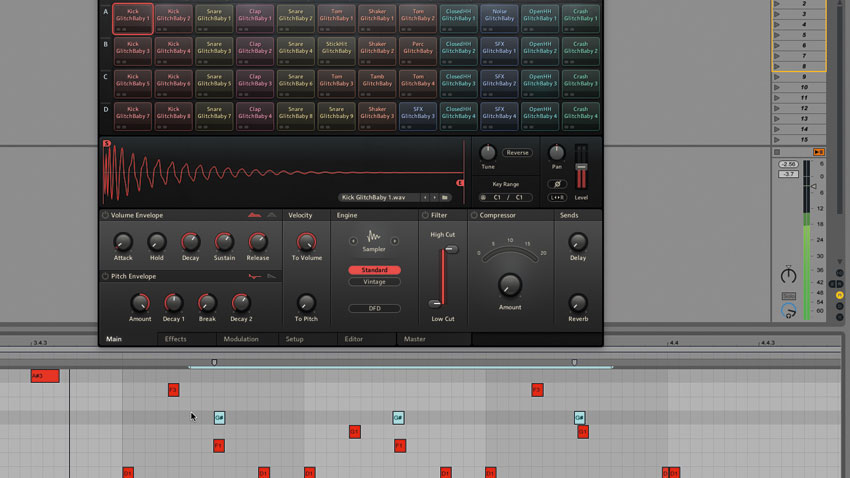Click the Sustain knob
The width and height of the screenshot is (850, 478).
[224, 242]
